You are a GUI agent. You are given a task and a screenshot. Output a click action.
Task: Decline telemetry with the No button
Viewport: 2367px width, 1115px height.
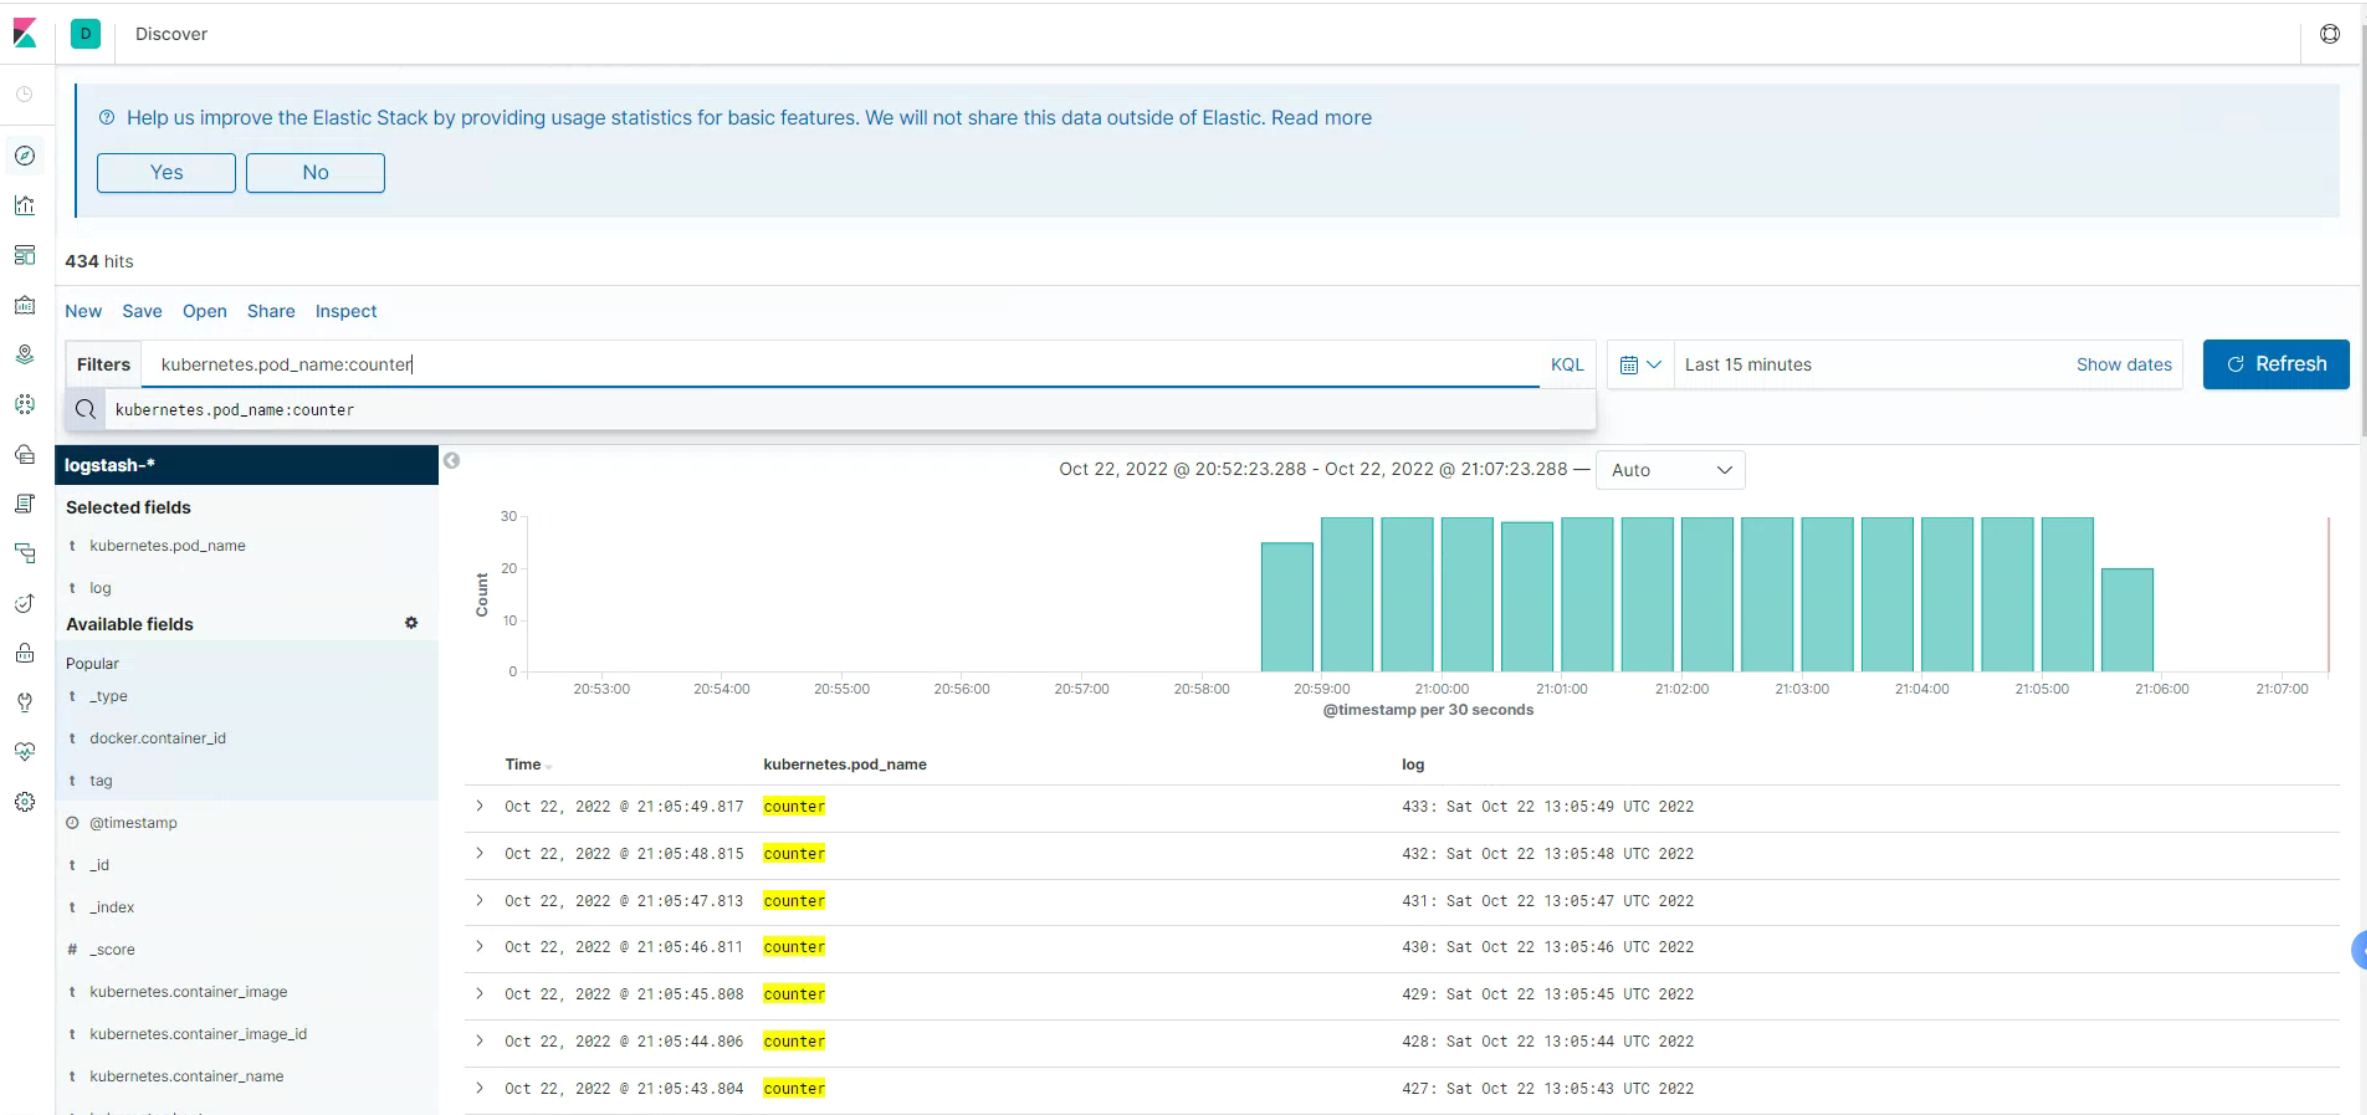pyautogui.click(x=315, y=172)
